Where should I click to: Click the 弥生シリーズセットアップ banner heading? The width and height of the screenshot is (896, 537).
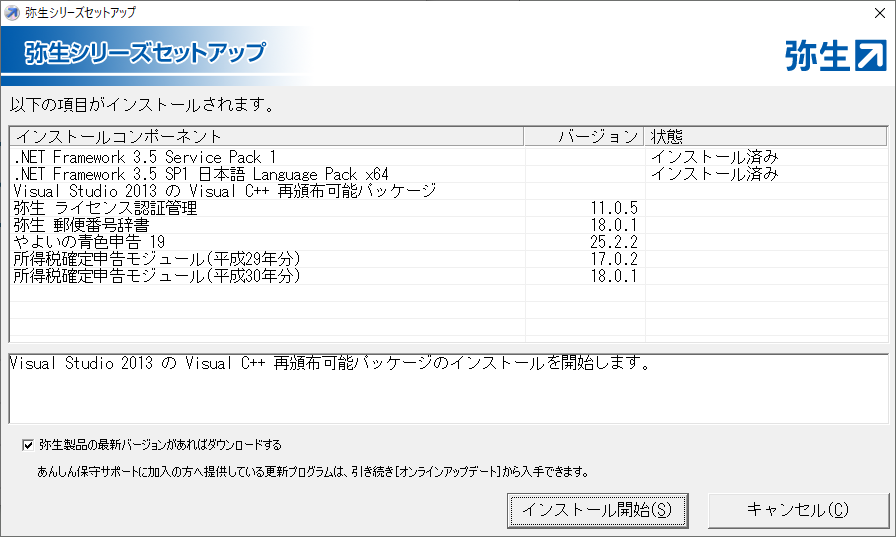point(145,53)
